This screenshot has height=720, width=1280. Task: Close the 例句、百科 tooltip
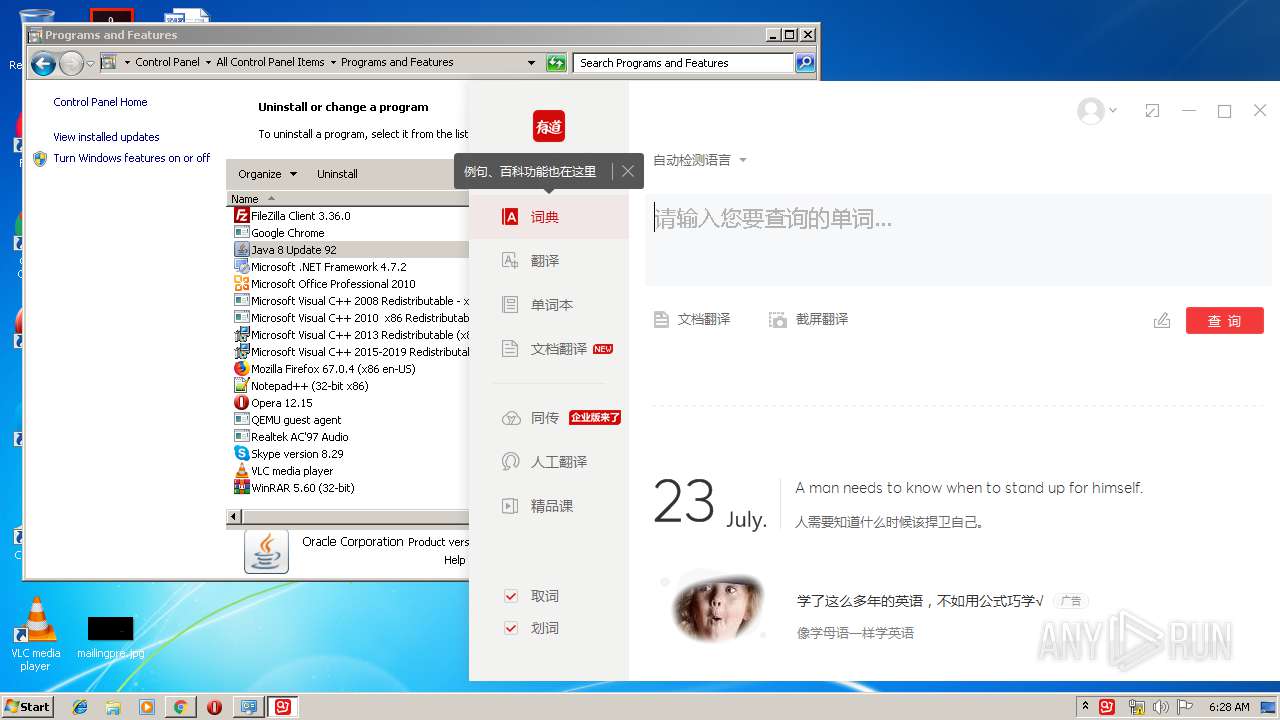(x=628, y=171)
